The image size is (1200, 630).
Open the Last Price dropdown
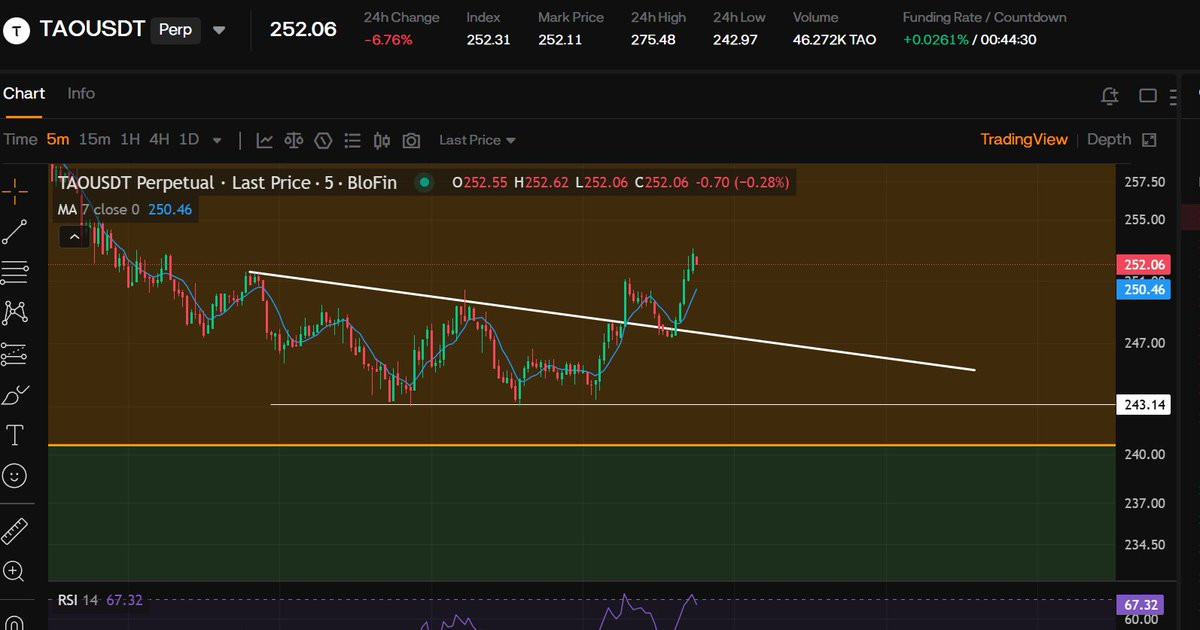[x=477, y=140]
